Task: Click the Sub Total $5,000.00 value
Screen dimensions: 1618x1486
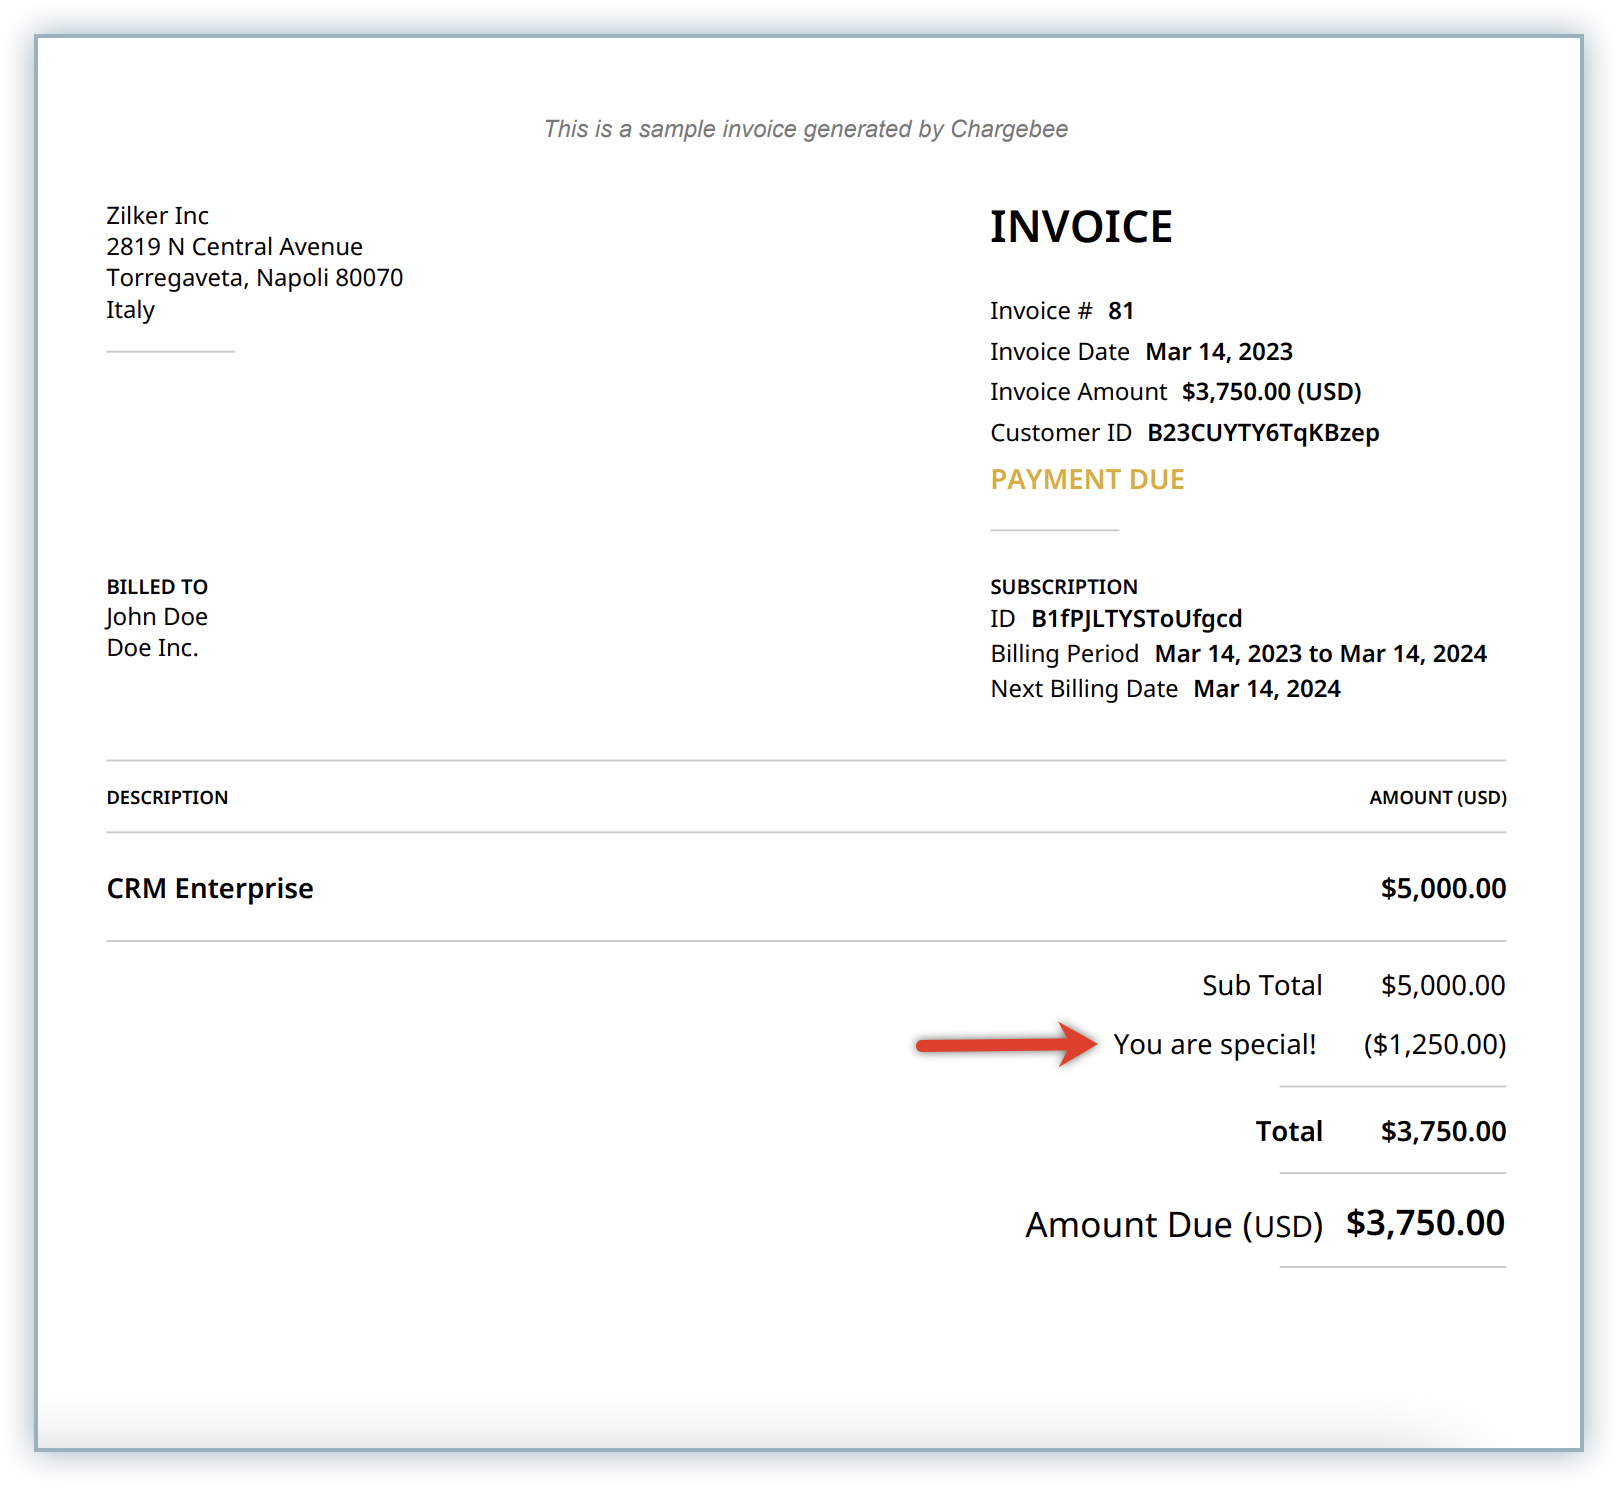Action: point(1442,986)
